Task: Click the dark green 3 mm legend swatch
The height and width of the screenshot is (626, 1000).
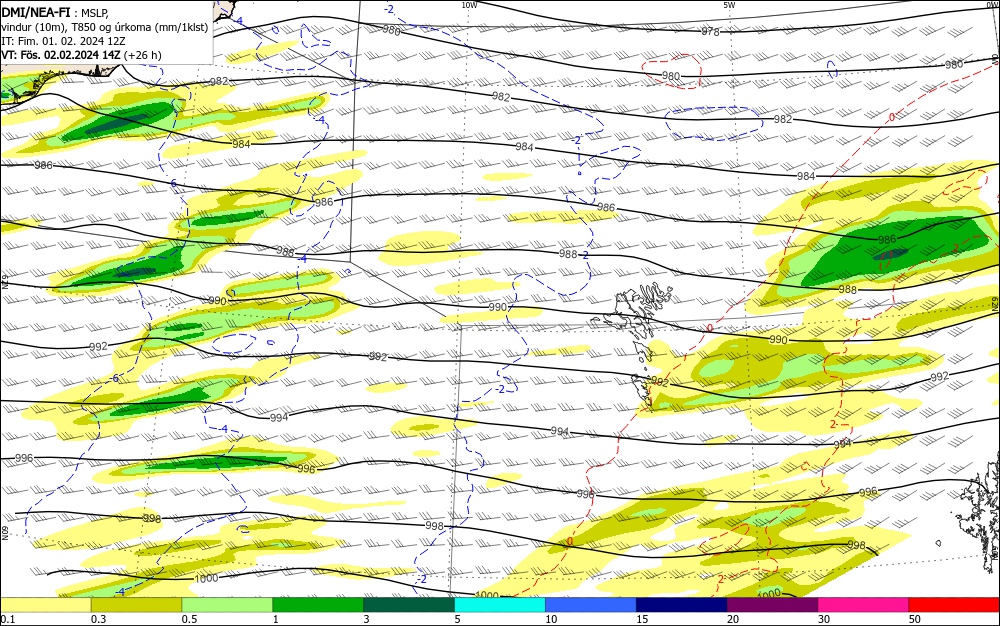Action: point(409,605)
